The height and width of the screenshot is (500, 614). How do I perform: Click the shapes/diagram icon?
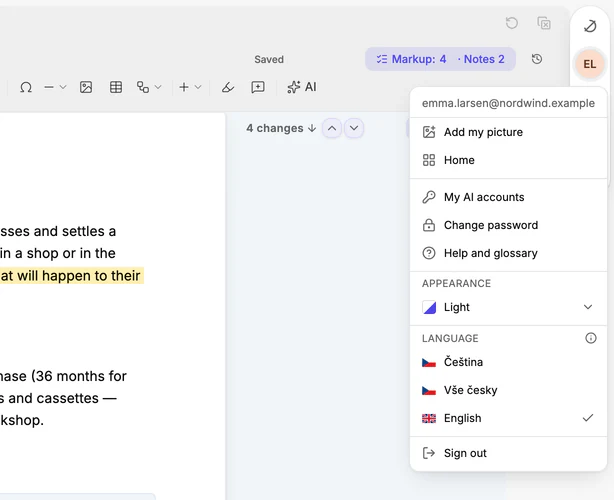pyautogui.click(x=143, y=87)
